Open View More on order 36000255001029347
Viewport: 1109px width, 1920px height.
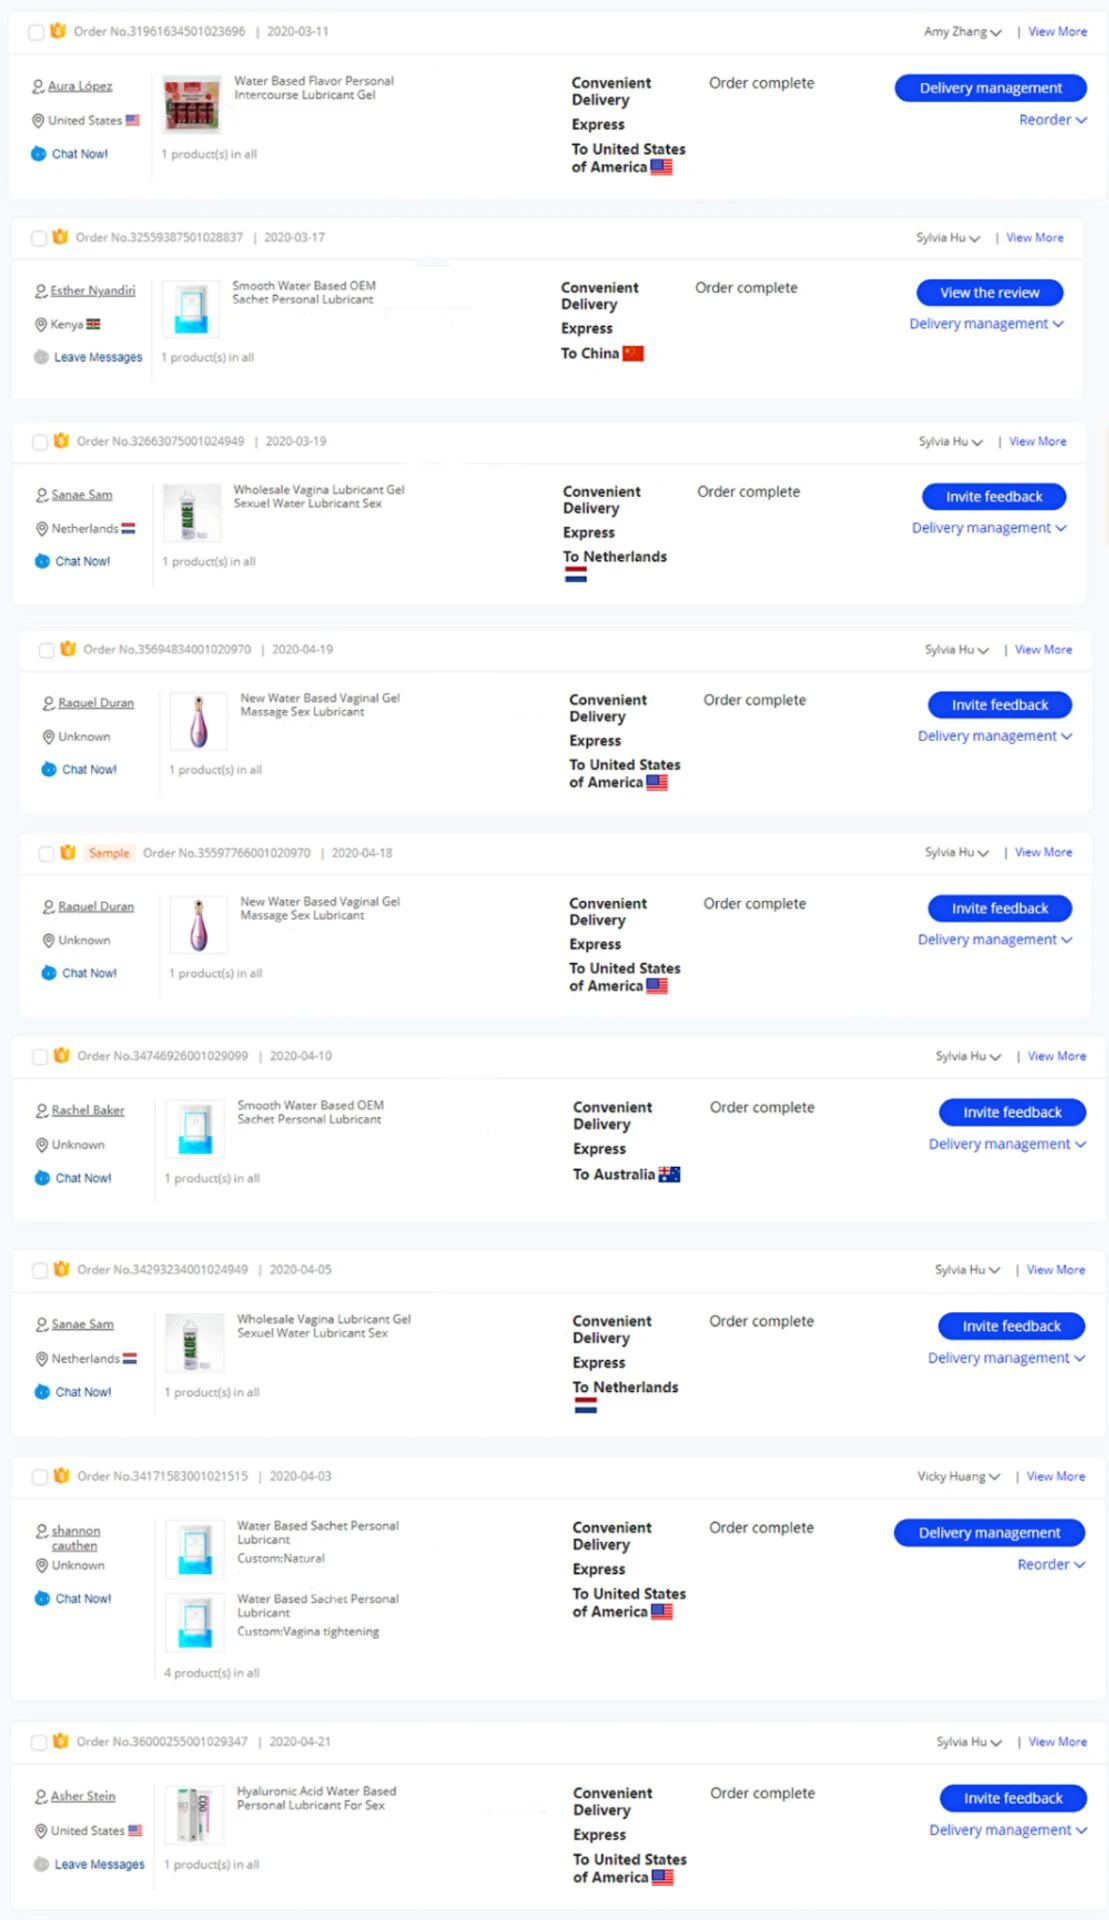pos(1057,1741)
